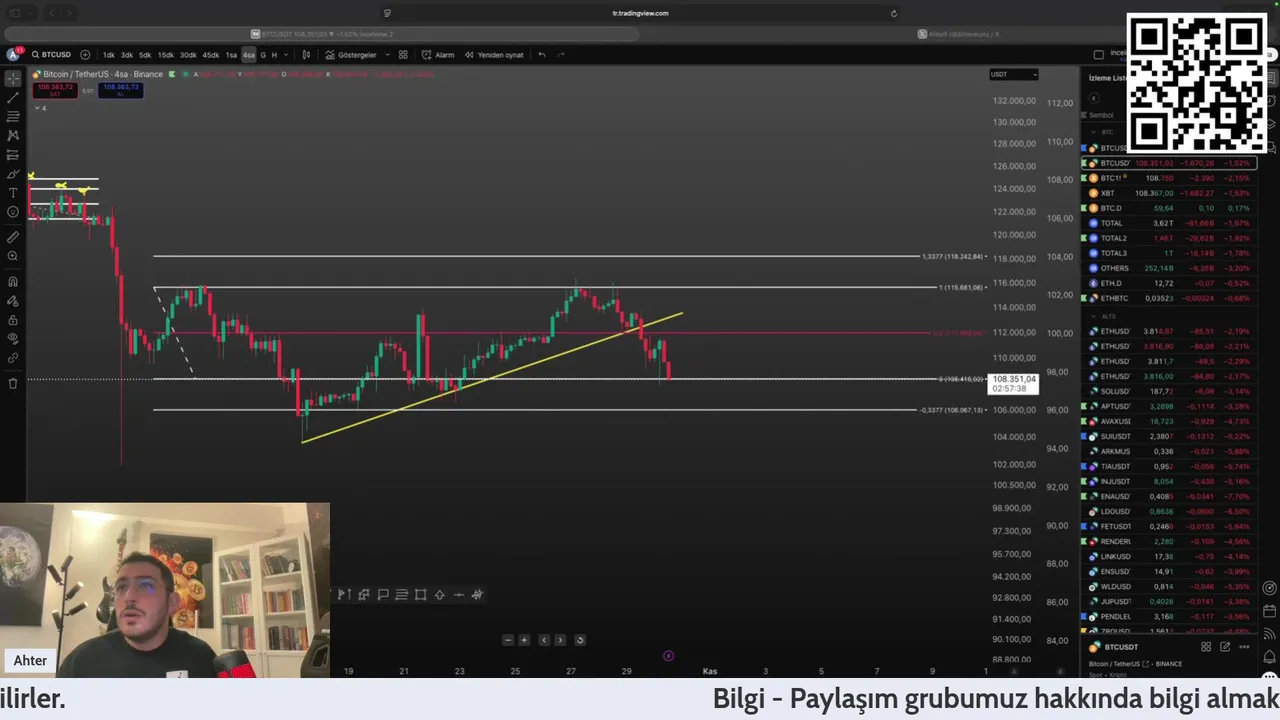The width and height of the screenshot is (1280, 720).
Task: Open the Fibonacci/Gann tools group
Action: tap(13, 116)
